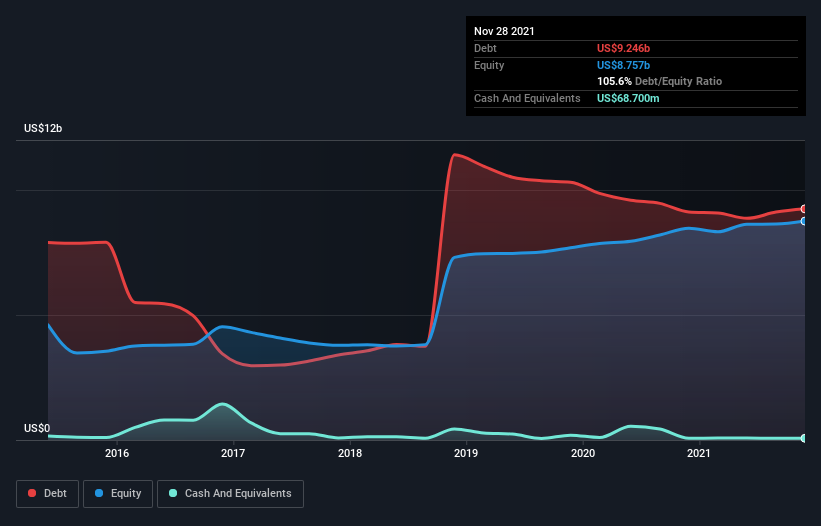Click the US$12b y-axis label

pyautogui.click(x=43, y=128)
